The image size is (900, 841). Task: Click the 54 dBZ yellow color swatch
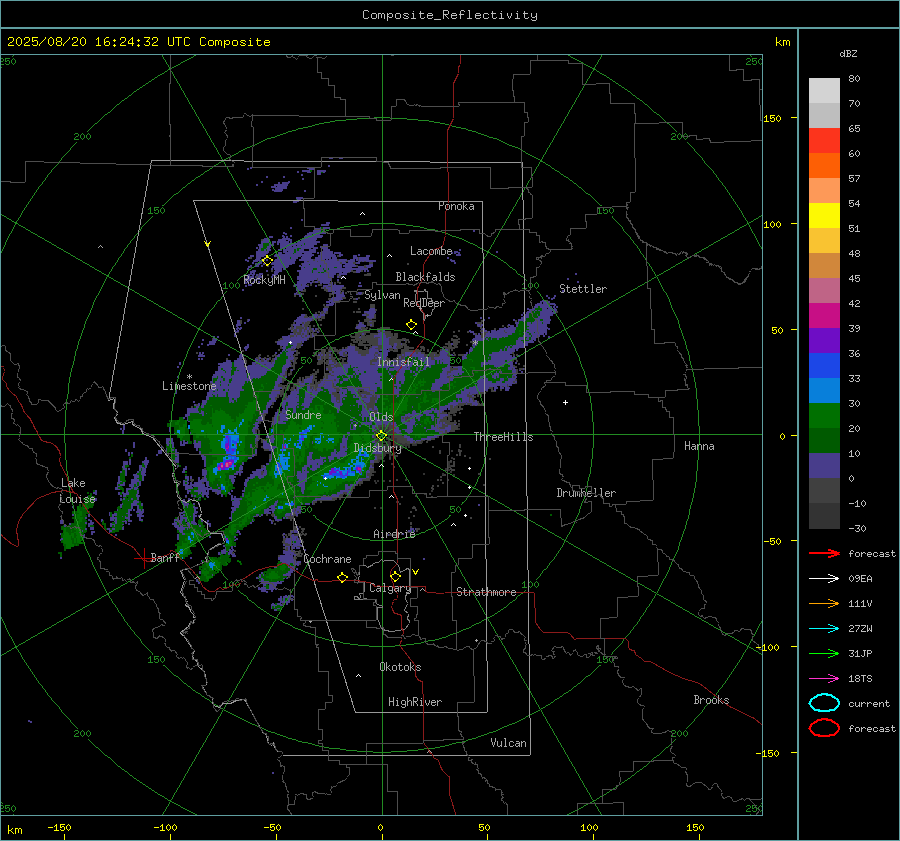[x=824, y=215]
